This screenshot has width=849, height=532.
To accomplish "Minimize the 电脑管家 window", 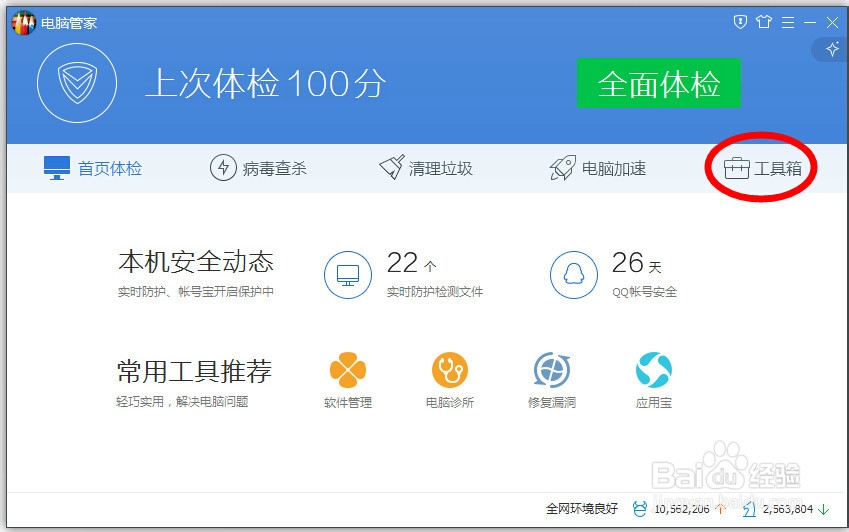I will pyautogui.click(x=810, y=22).
